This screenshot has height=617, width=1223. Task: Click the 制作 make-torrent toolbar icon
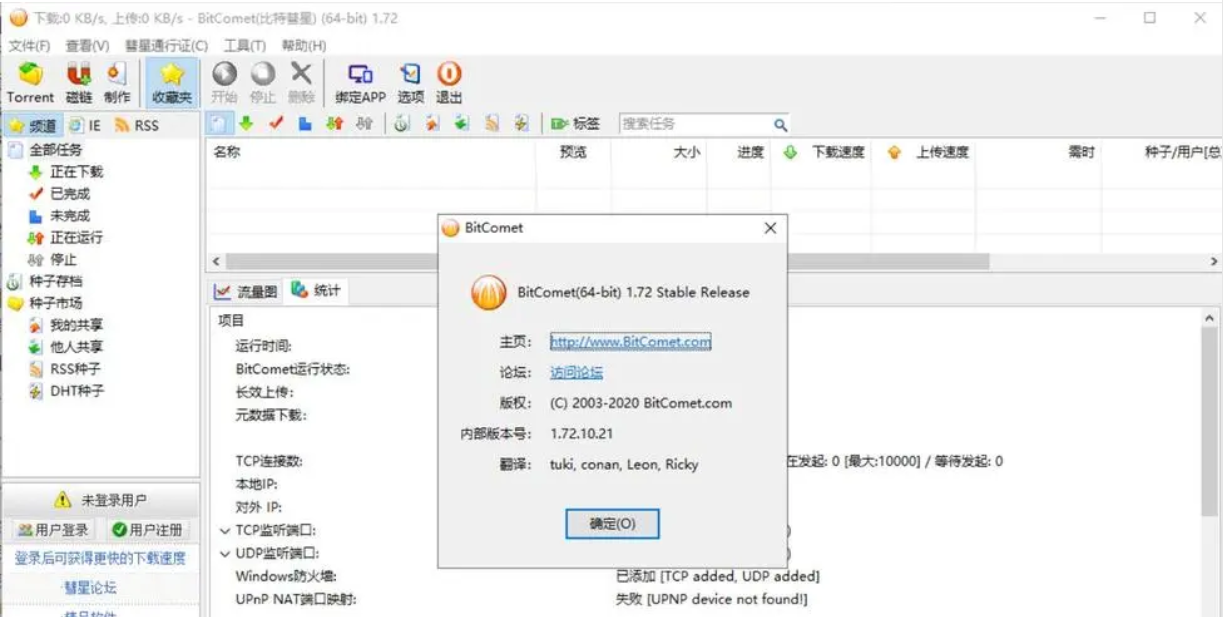tap(117, 82)
